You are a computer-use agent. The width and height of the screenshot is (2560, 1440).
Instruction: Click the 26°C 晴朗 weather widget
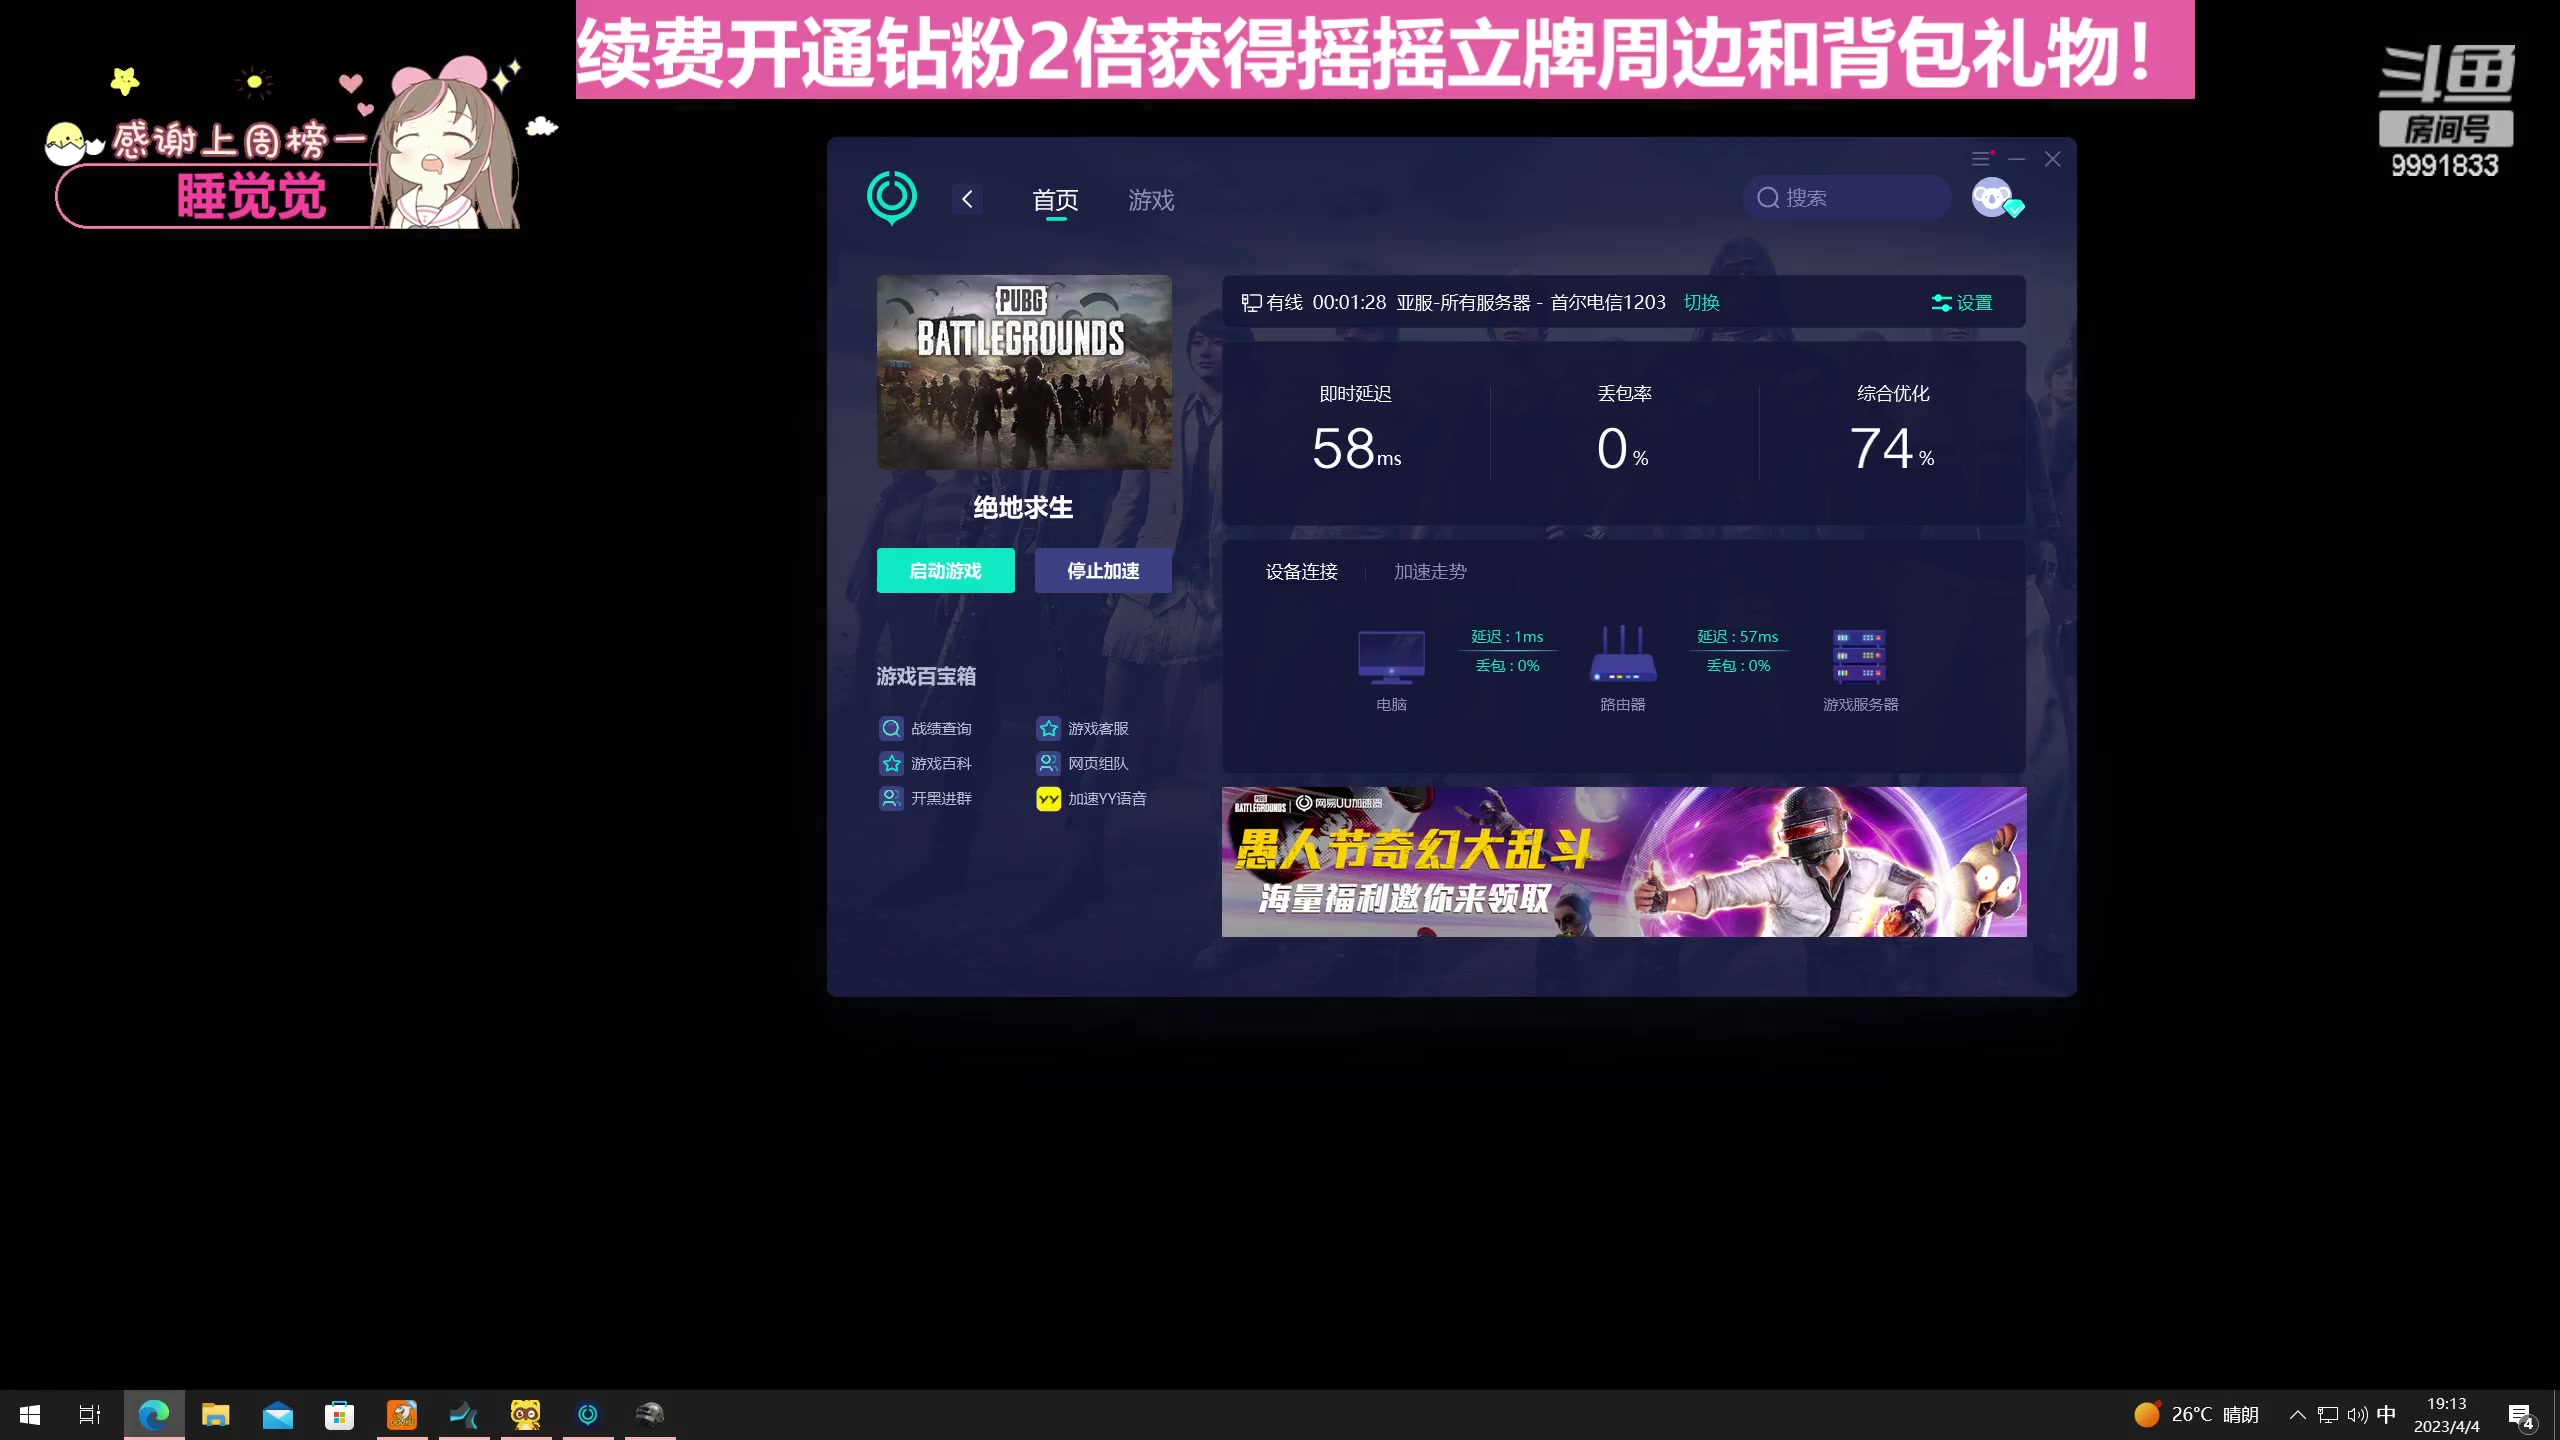2197,1415
